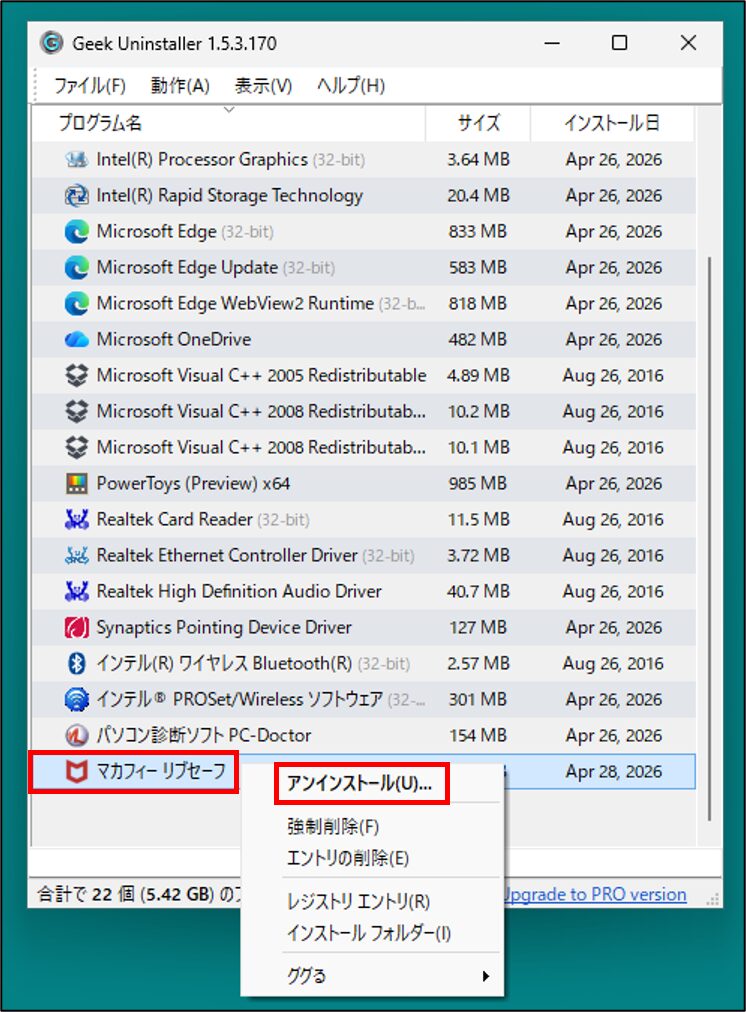The width and height of the screenshot is (746, 1012).
Task: Choose レジストリ エントリ(R) in context menu
Action: pos(358,902)
